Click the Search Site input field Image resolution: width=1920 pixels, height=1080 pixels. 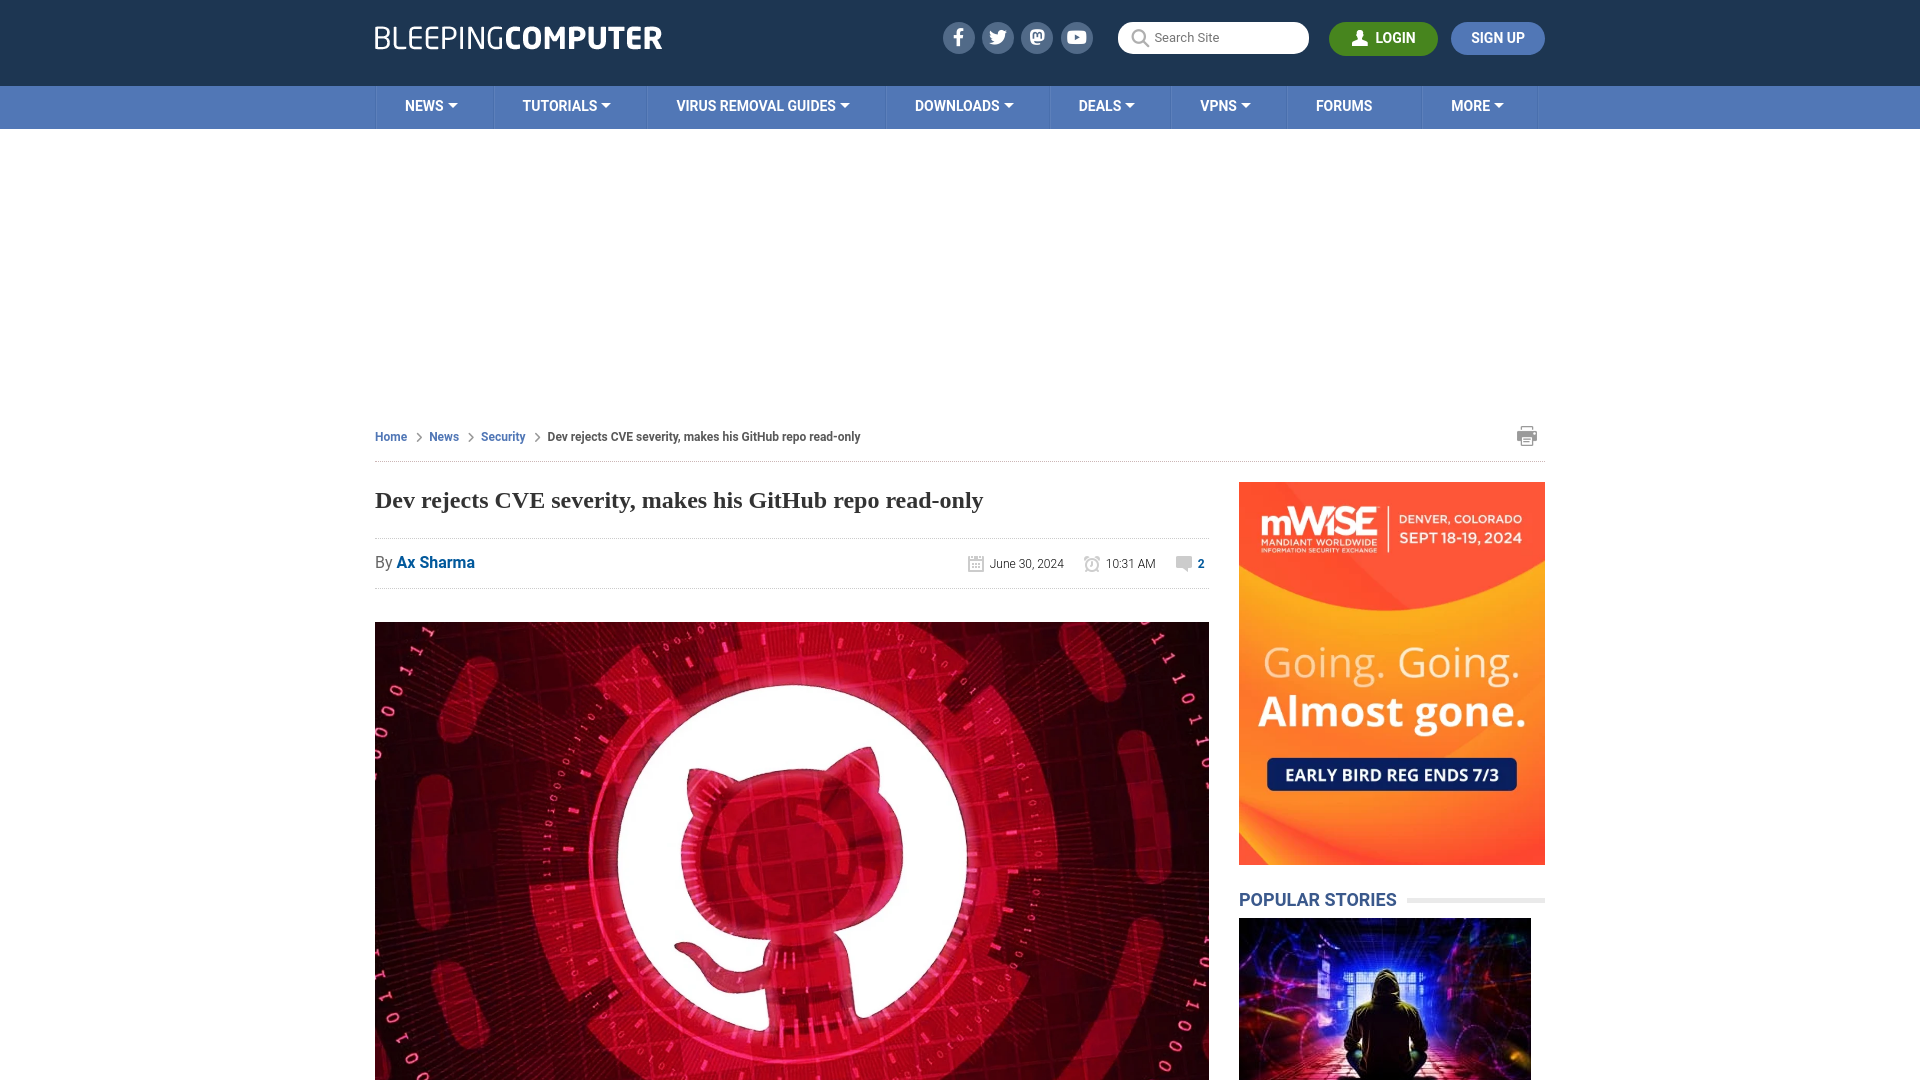[1212, 38]
